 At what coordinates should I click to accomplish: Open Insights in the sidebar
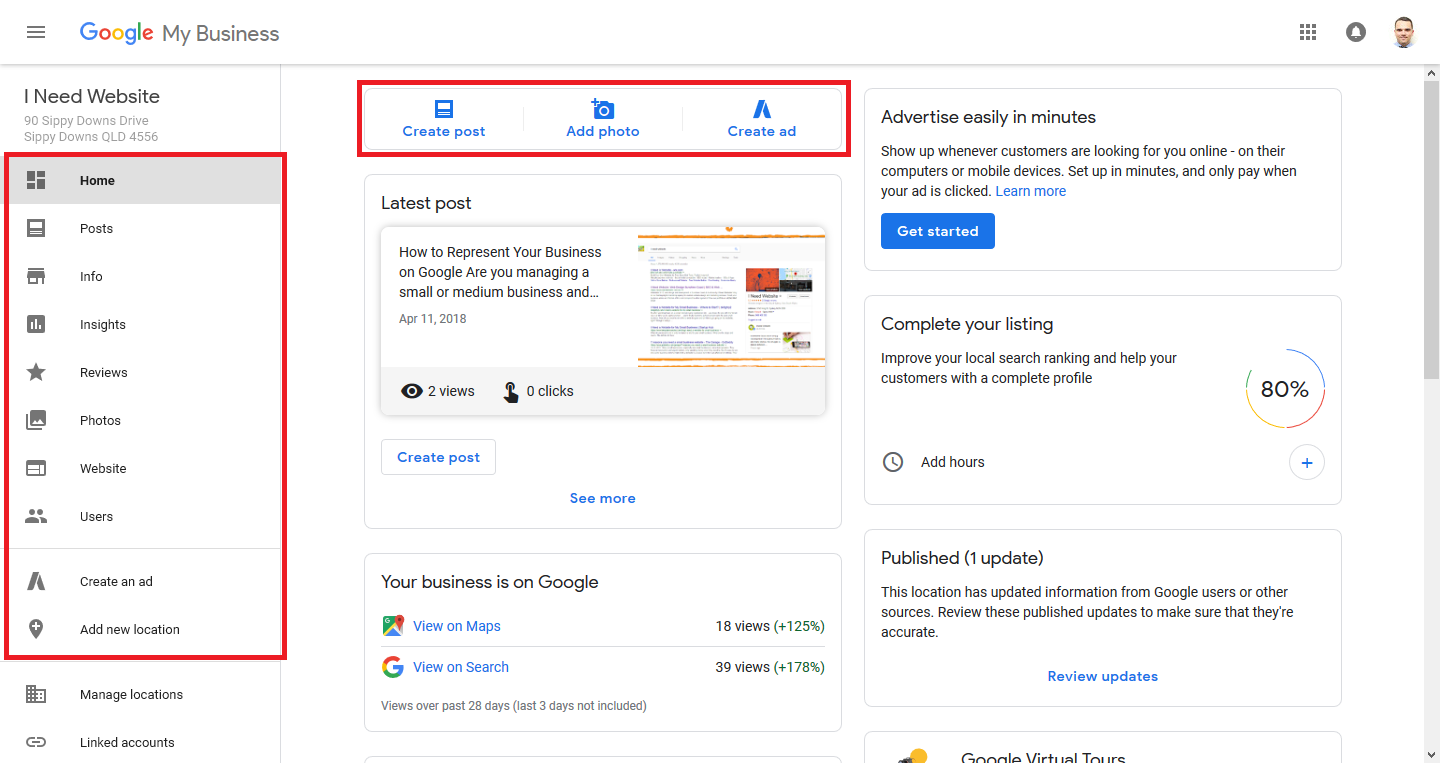103,325
